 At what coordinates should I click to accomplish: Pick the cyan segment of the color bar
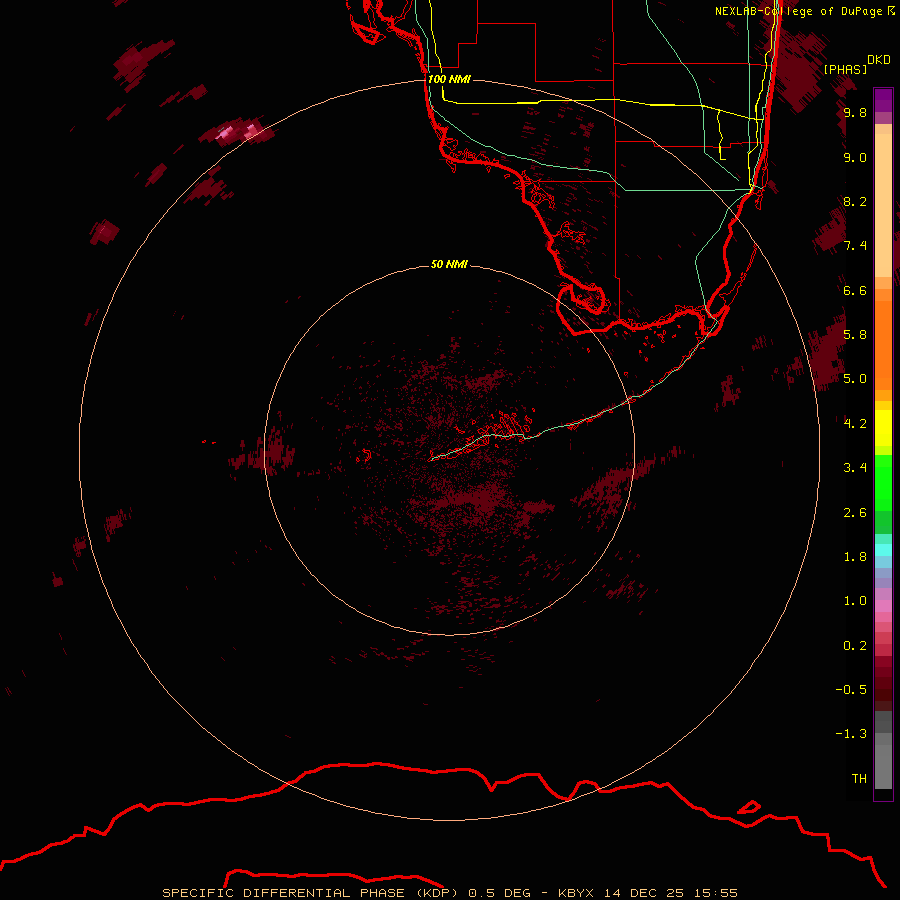click(883, 550)
